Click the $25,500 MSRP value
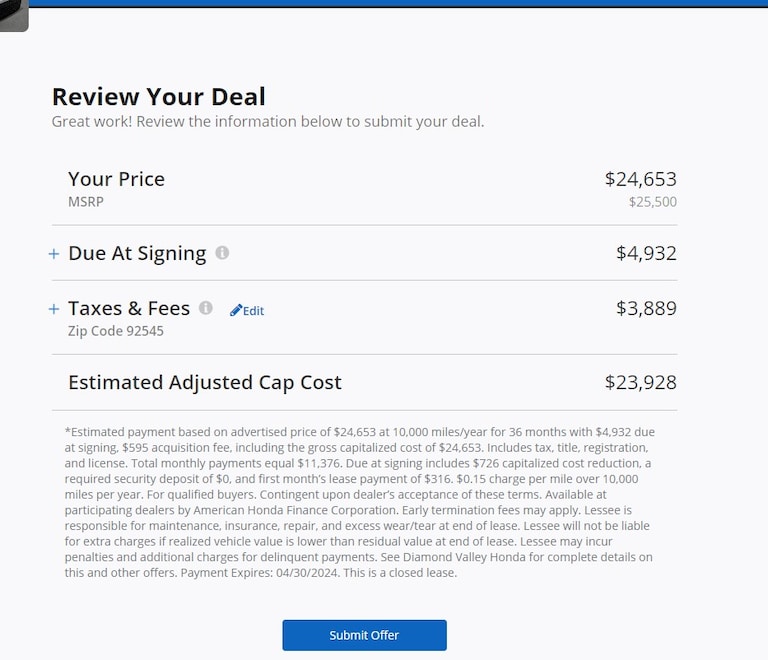Image resolution: width=768 pixels, height=660 pixels. click(x=652, y=202)
